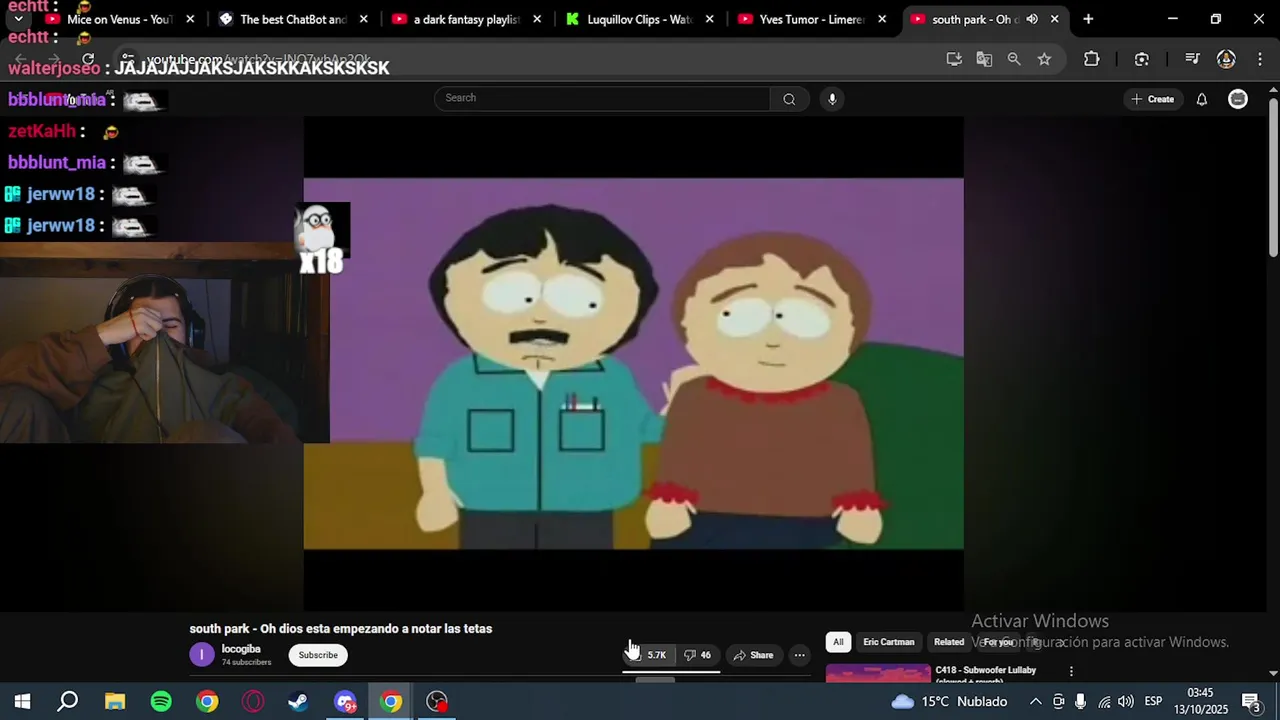Open Opera GX from taskbar
This screenshot has height=720, width=1280.
coord(253,702)
